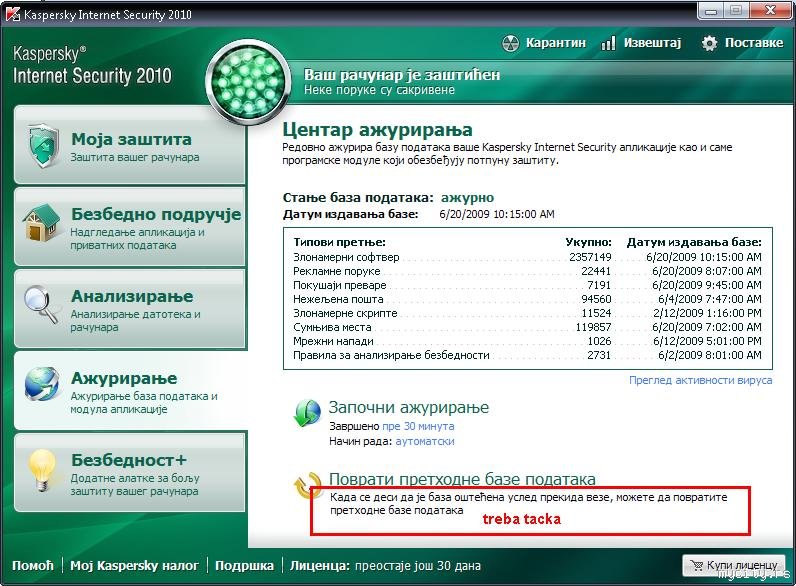The width and height of the screenshot is (796, 586).
Task: Click the shopping cart icon on Купи лиценцу
Action: [696, 565]
